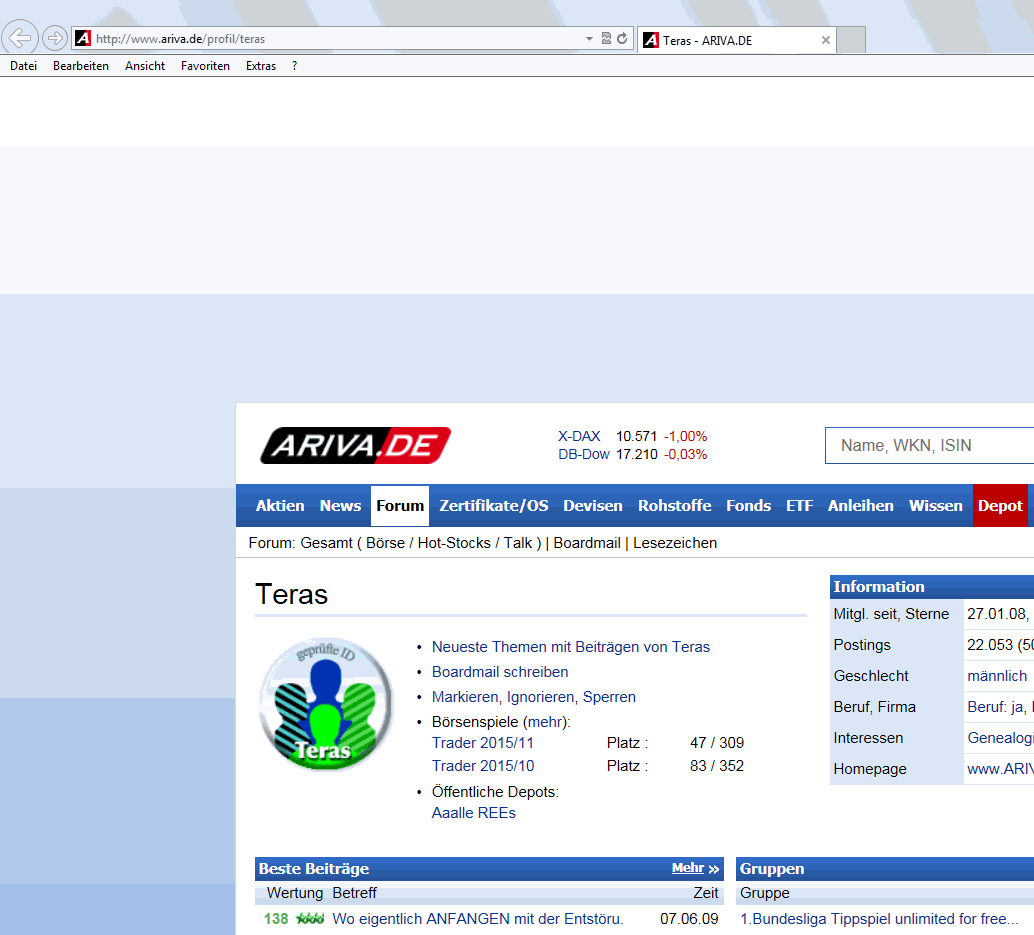The width and height of the screenshot is (1034, 935).
Task: Open the Ansicht menu
Action: point(145,66)
